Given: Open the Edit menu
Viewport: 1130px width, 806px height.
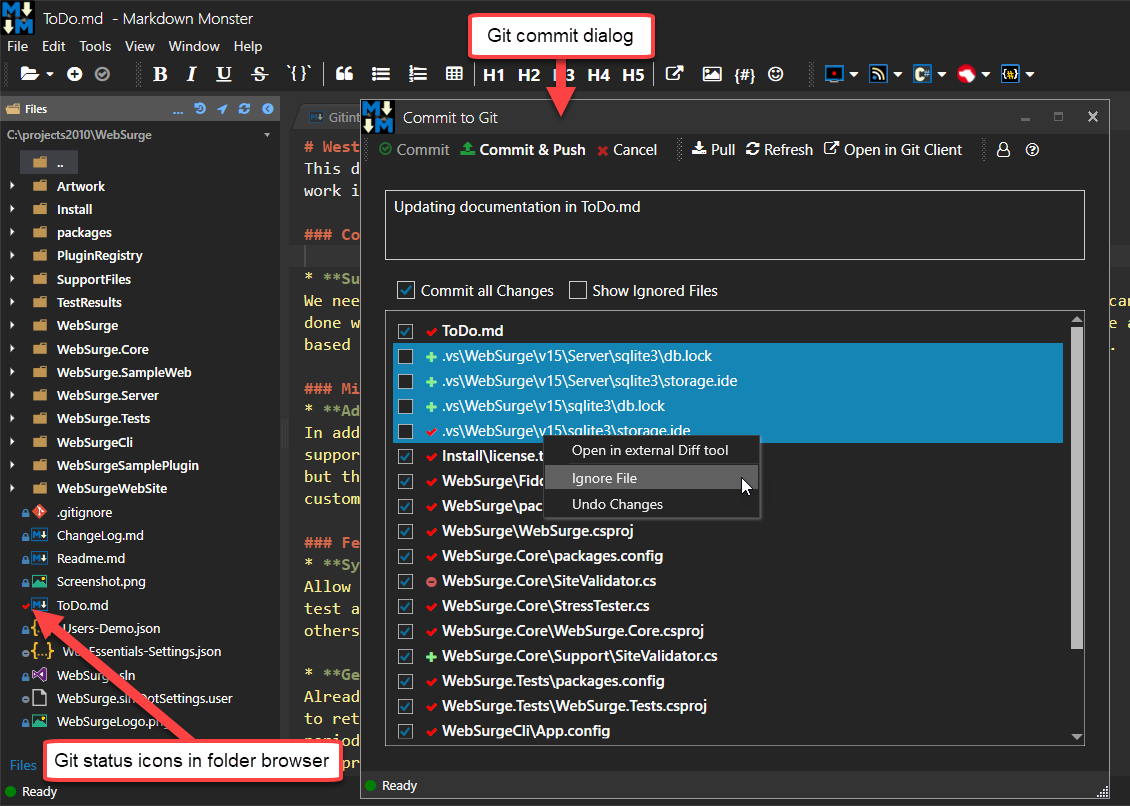Looking at the screenshot, I should point(53,46).
